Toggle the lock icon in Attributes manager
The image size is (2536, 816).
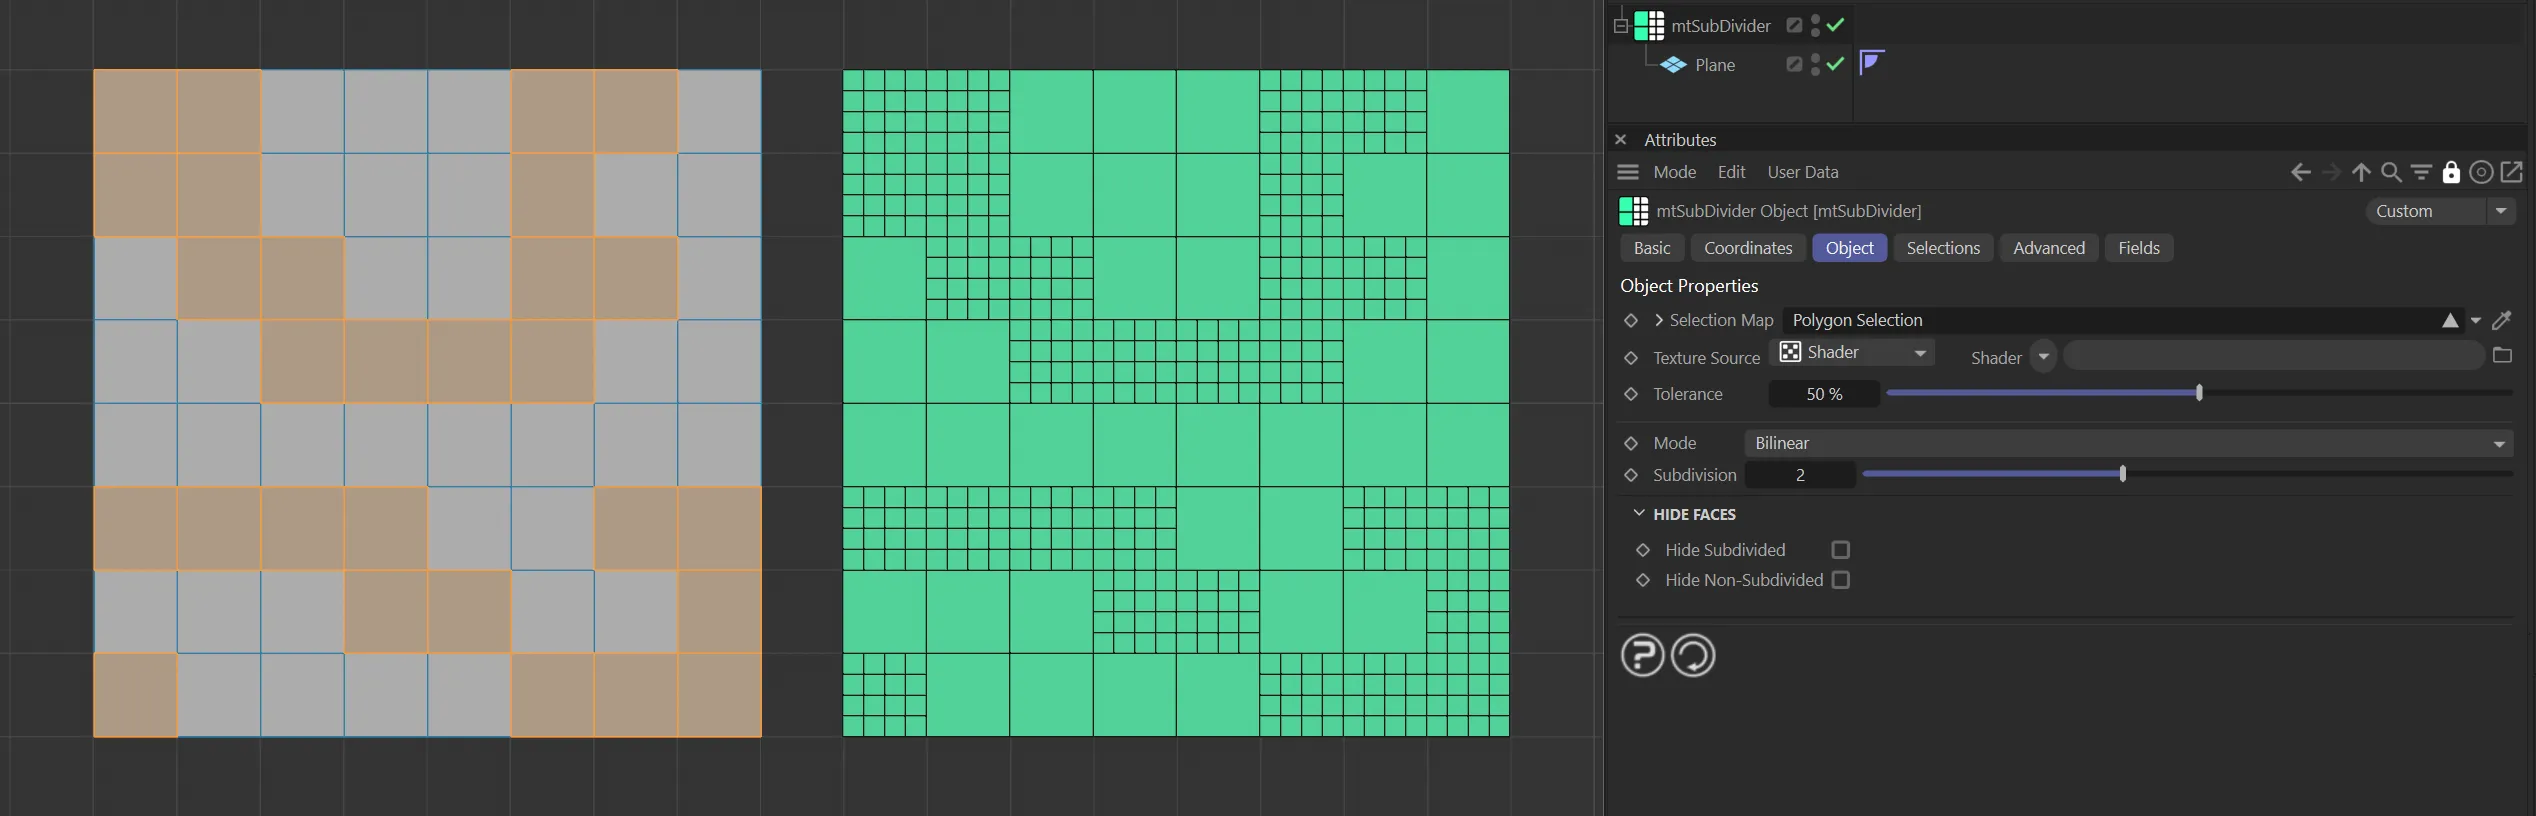tap(2451, 172)
